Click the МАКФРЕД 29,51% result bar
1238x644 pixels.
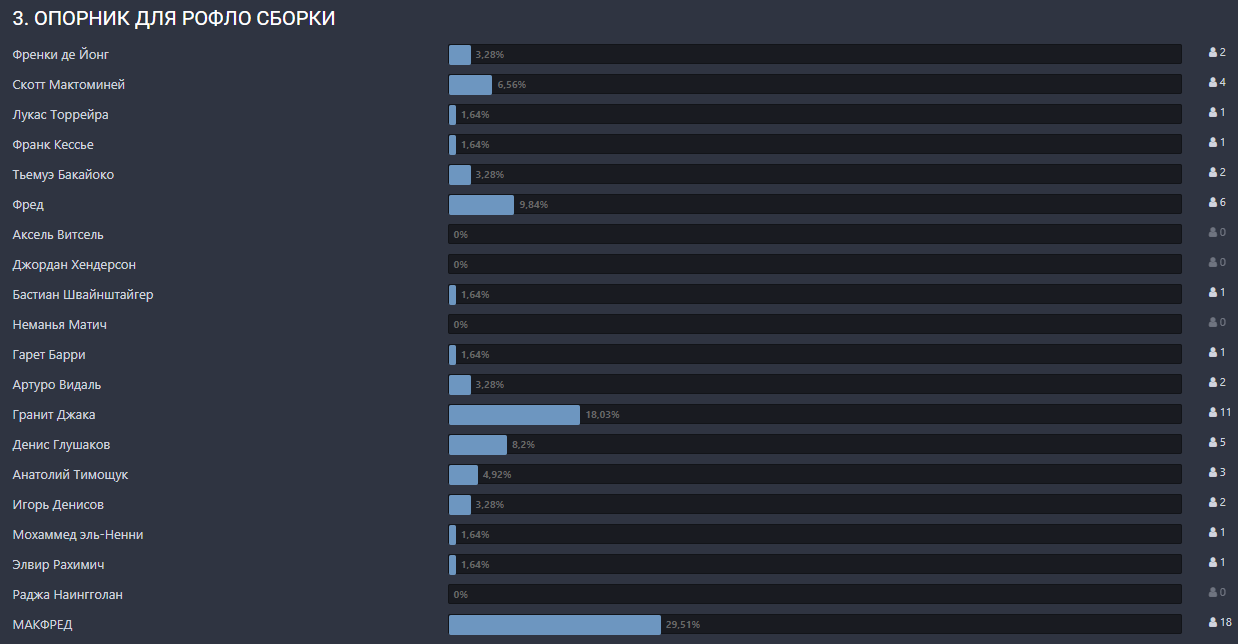tap(555, 625)
